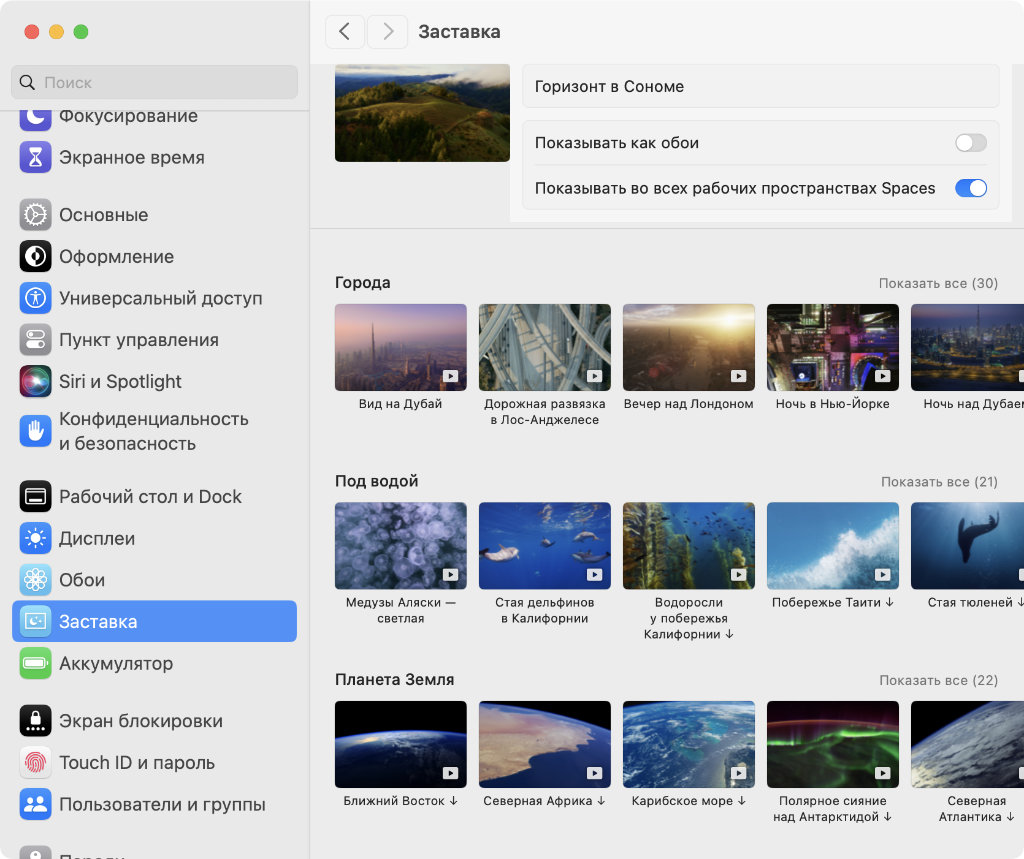Disable the show on all Spaces switch

click(x=970, y=188)
